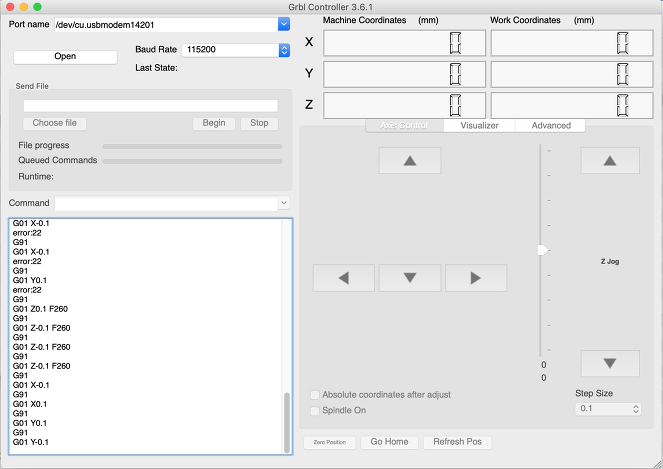
Task: Click the Open port button
Action: click(65, 57)
